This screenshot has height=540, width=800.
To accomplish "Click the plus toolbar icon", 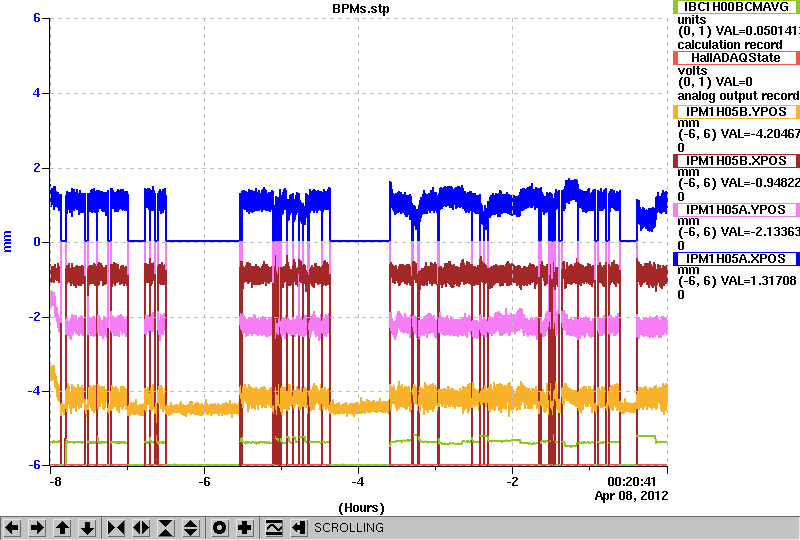I will [244, 527].
